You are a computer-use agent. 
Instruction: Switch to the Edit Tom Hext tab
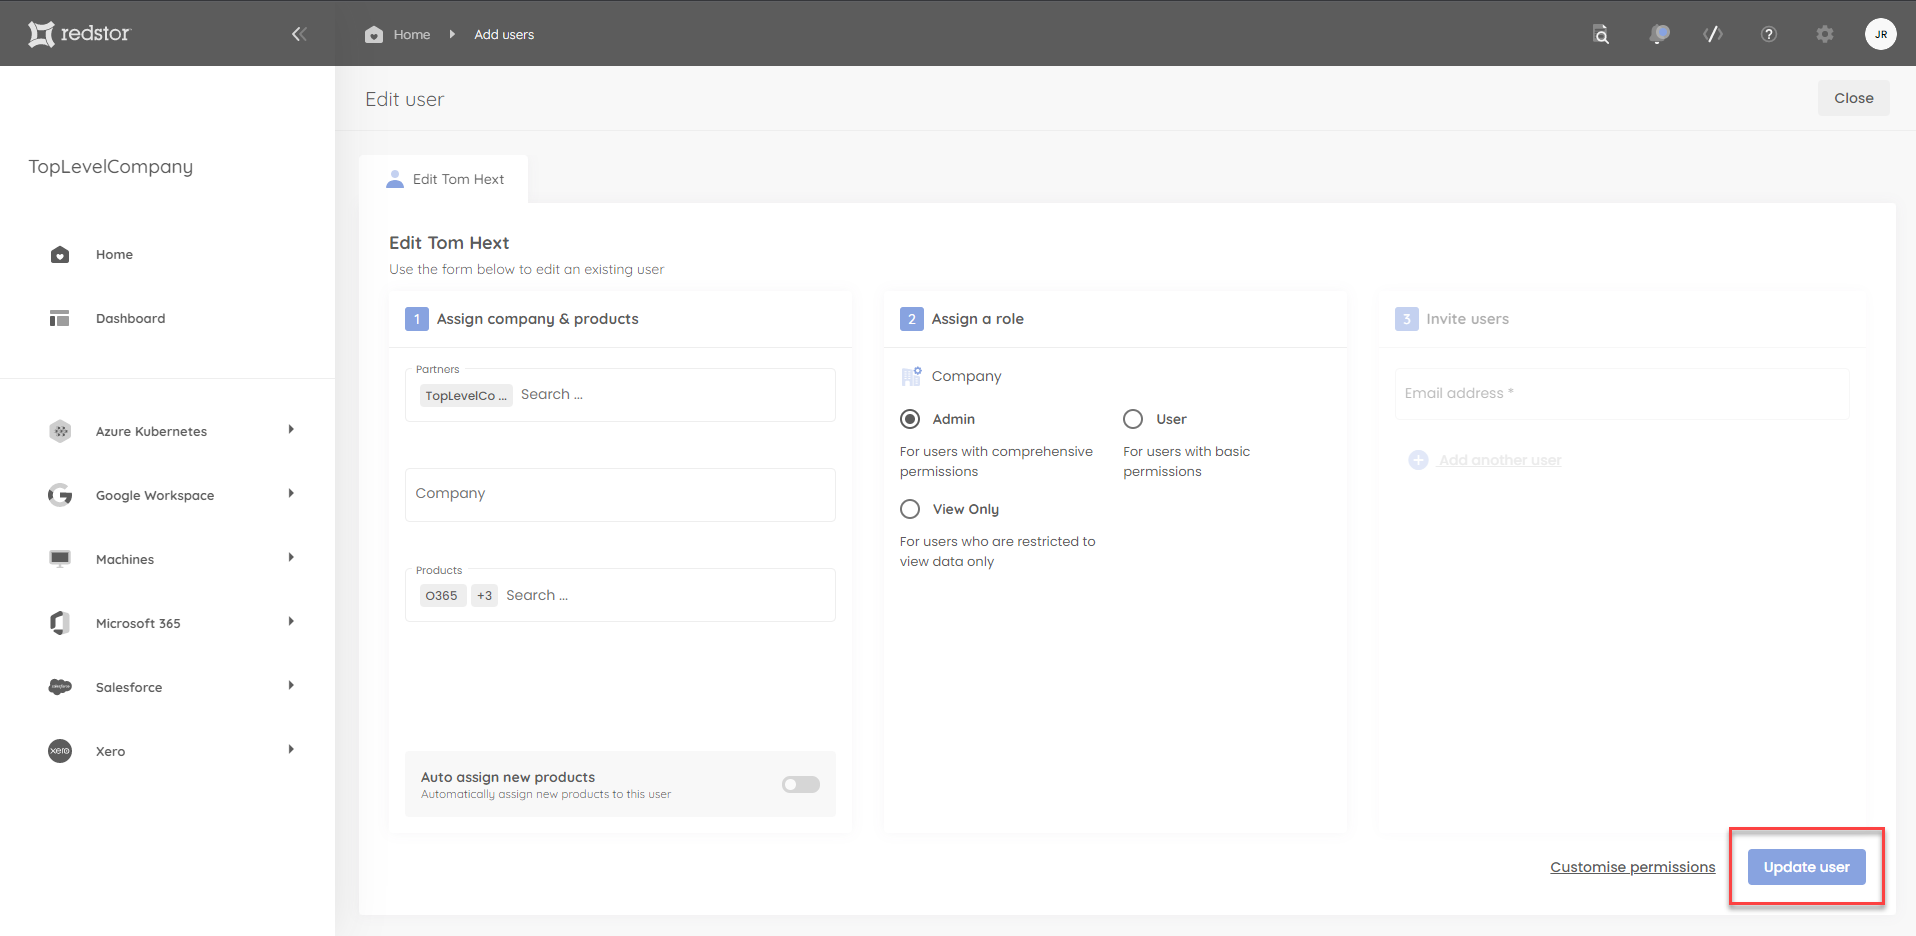coord(443,179)
